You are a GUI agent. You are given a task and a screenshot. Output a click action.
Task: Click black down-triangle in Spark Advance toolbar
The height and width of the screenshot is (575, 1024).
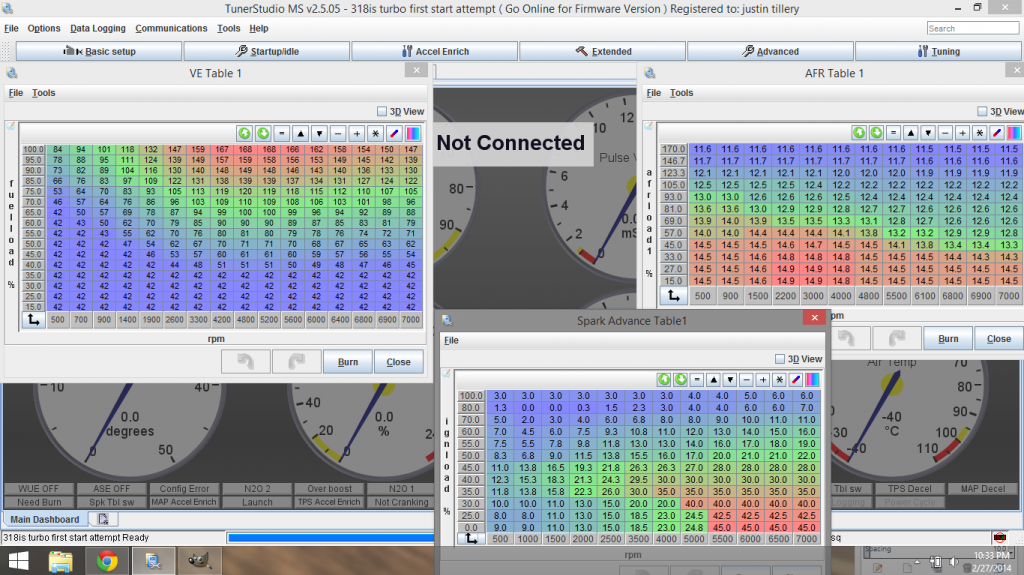point(730,380)
